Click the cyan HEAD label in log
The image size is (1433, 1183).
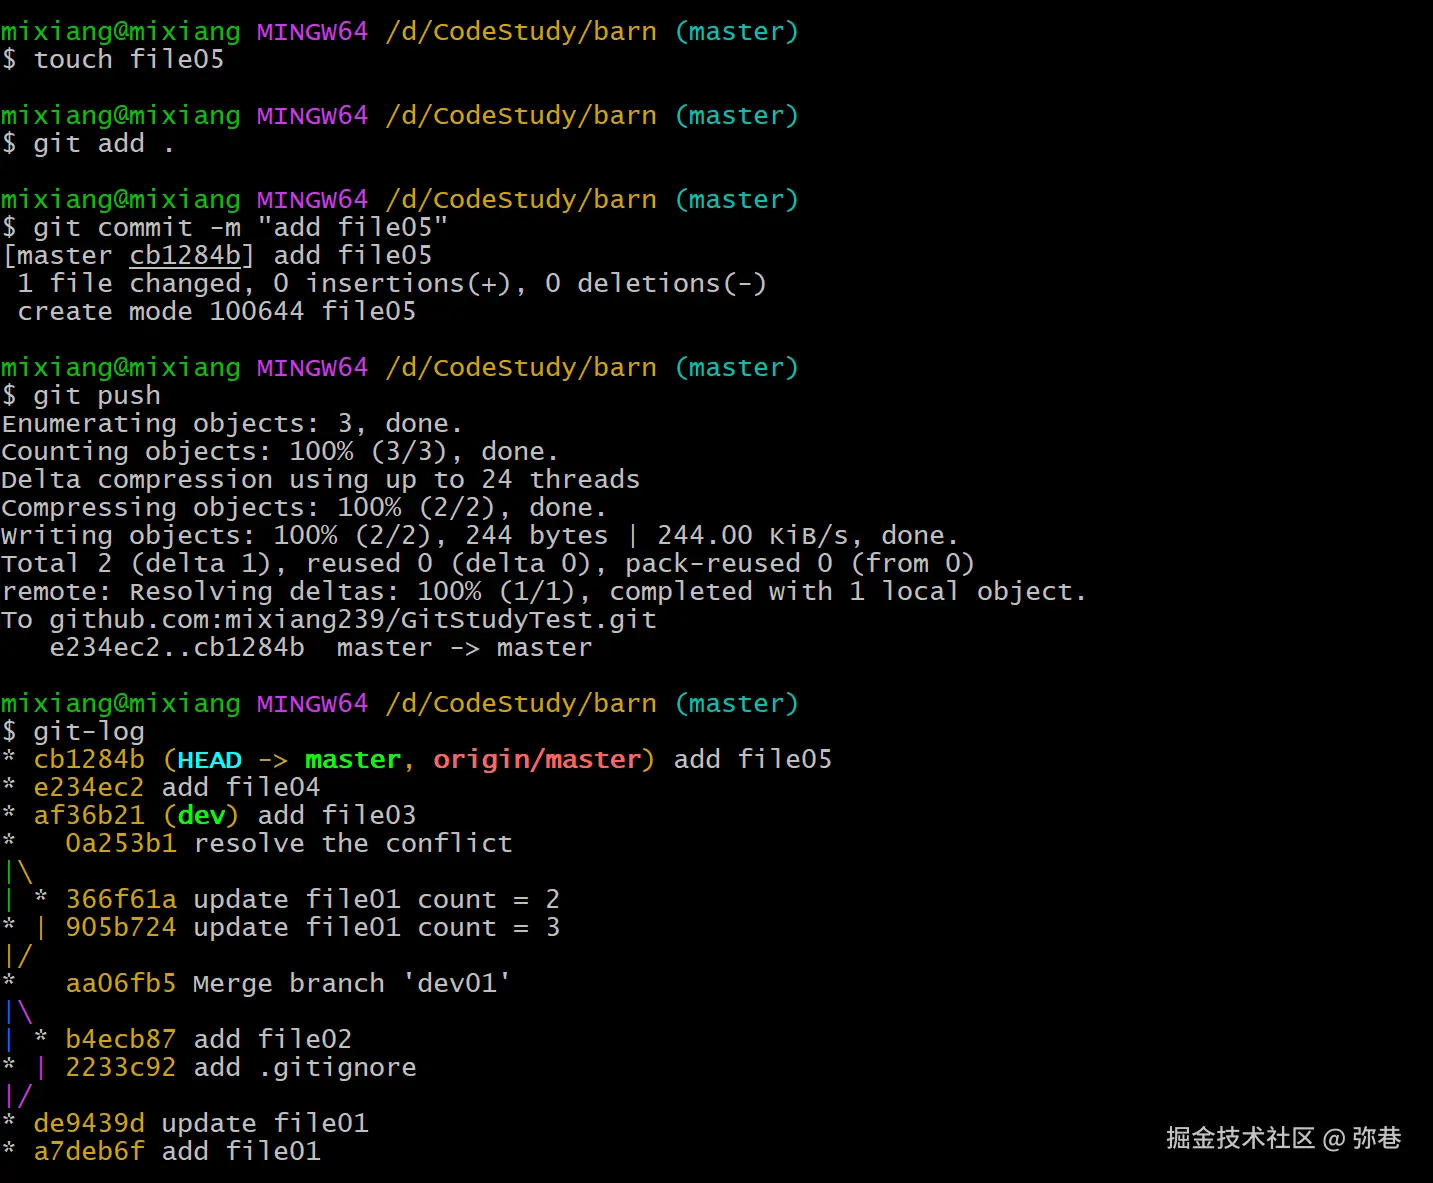point(209,760)
